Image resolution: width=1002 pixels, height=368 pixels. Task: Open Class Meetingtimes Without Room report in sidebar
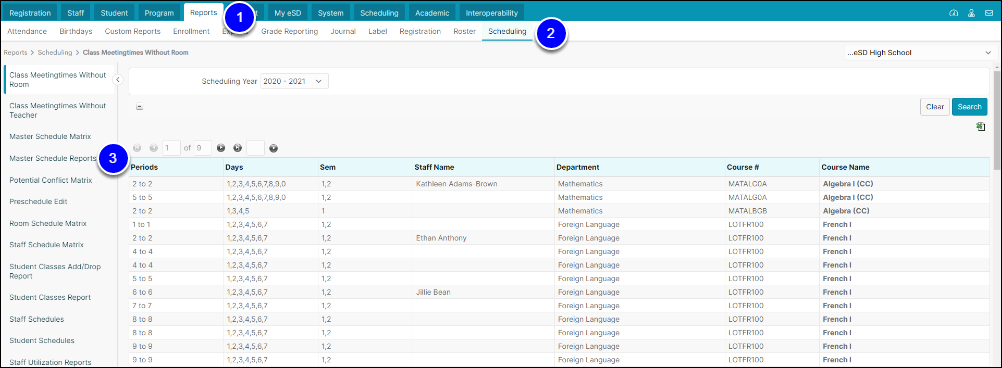click(x=58, y=79)
